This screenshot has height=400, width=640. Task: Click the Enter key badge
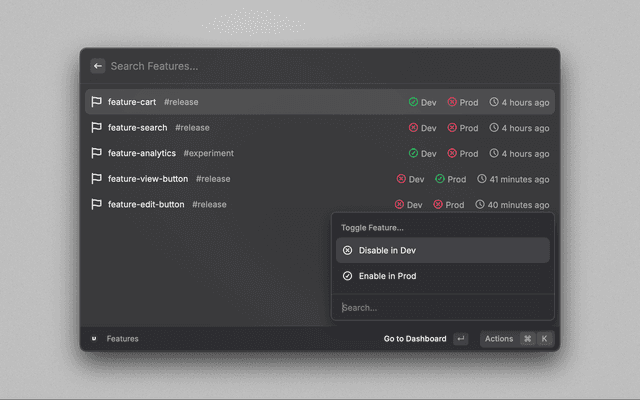[x=460, y=339]
